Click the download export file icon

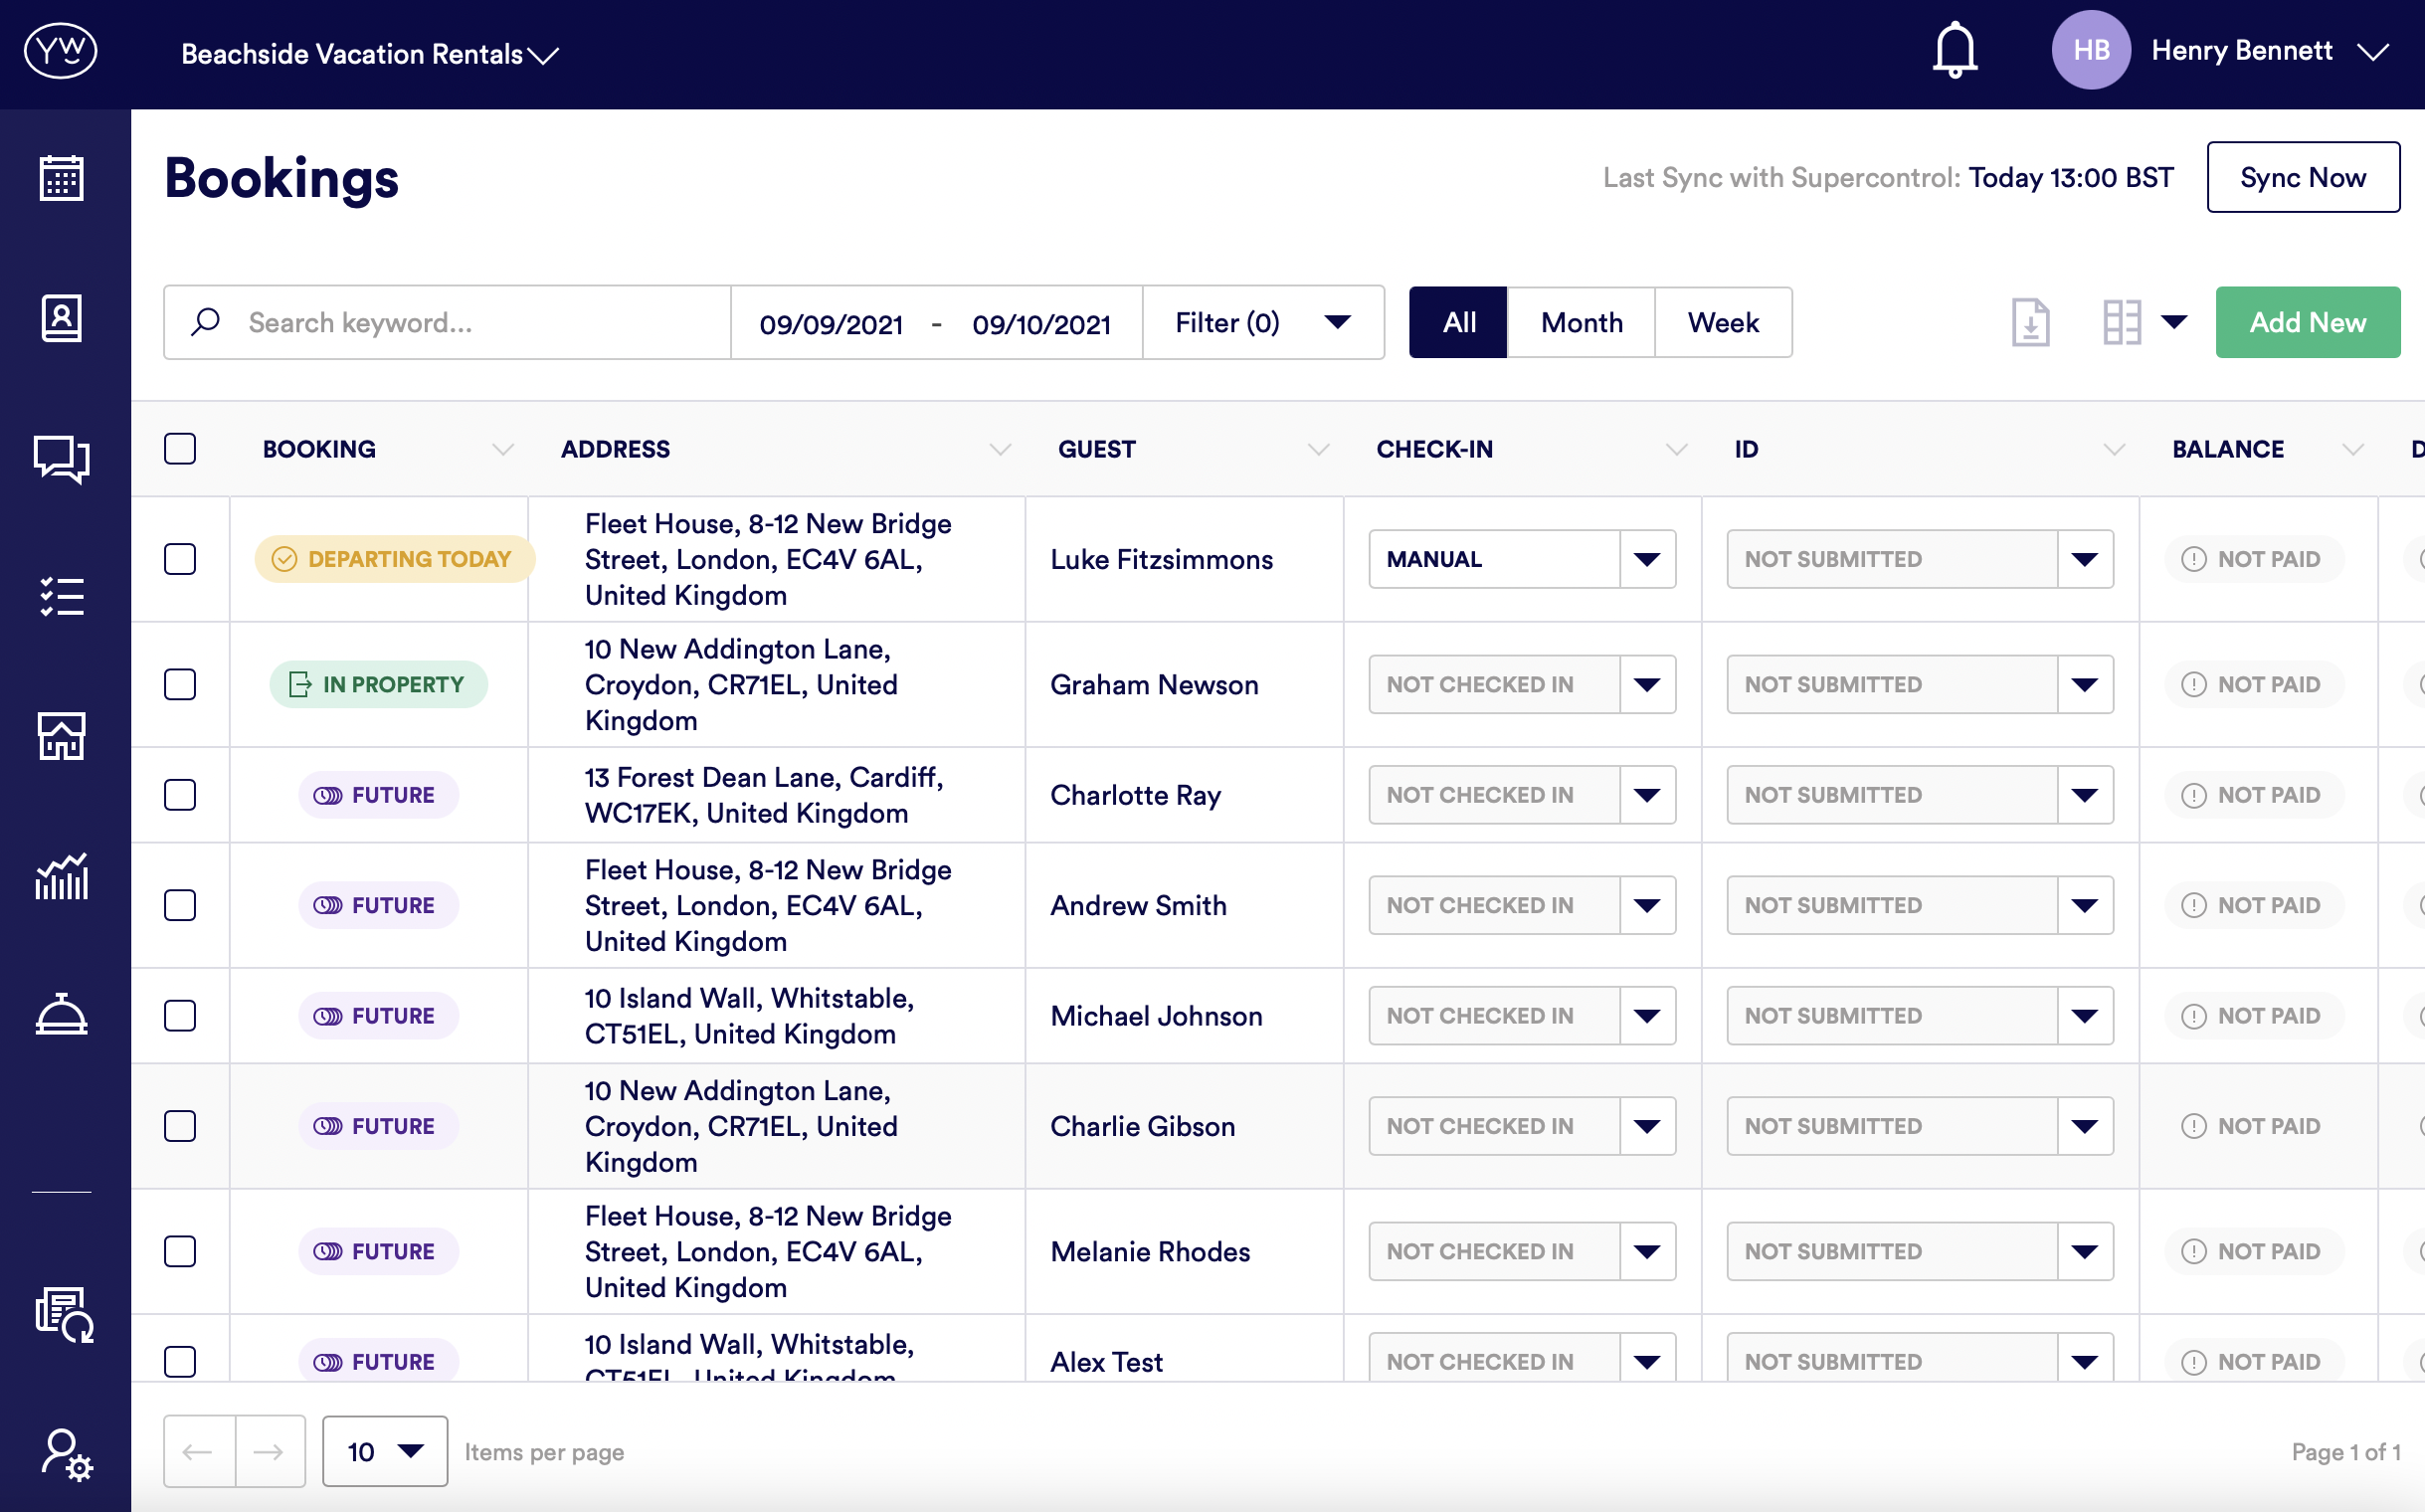(2030, 322)
